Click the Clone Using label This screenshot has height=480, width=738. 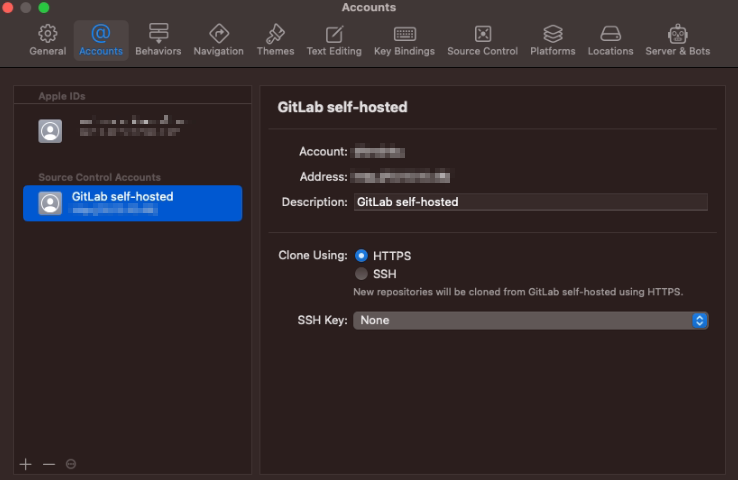pos(313,256)
